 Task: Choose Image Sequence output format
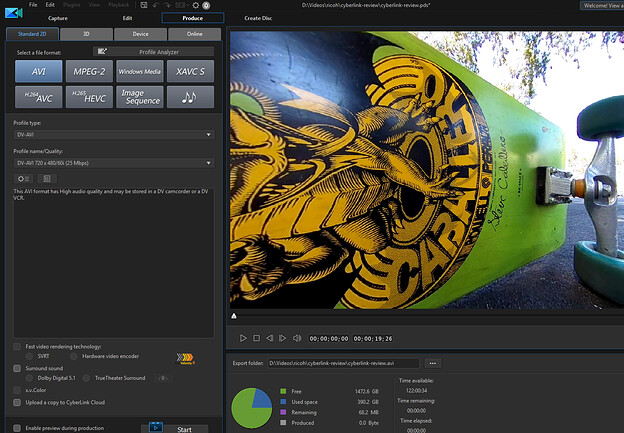(x=140, y=97)
